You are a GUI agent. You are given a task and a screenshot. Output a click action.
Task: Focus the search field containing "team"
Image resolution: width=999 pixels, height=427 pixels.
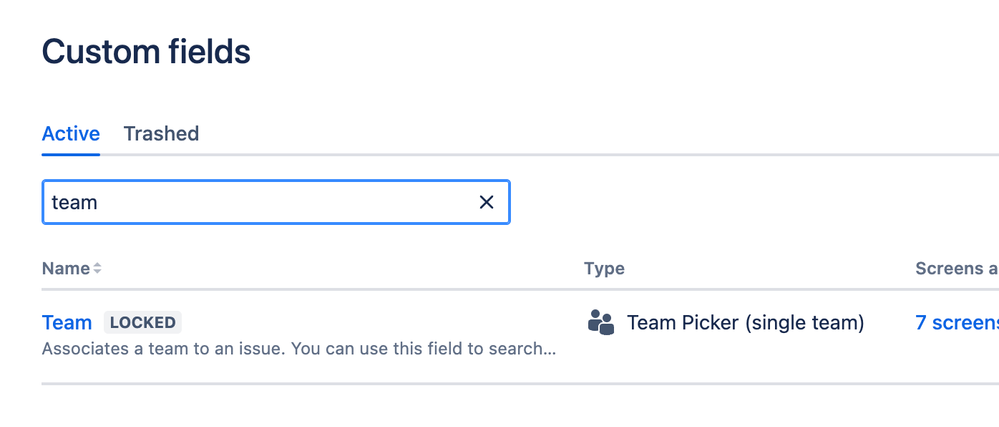click(276, 203)
